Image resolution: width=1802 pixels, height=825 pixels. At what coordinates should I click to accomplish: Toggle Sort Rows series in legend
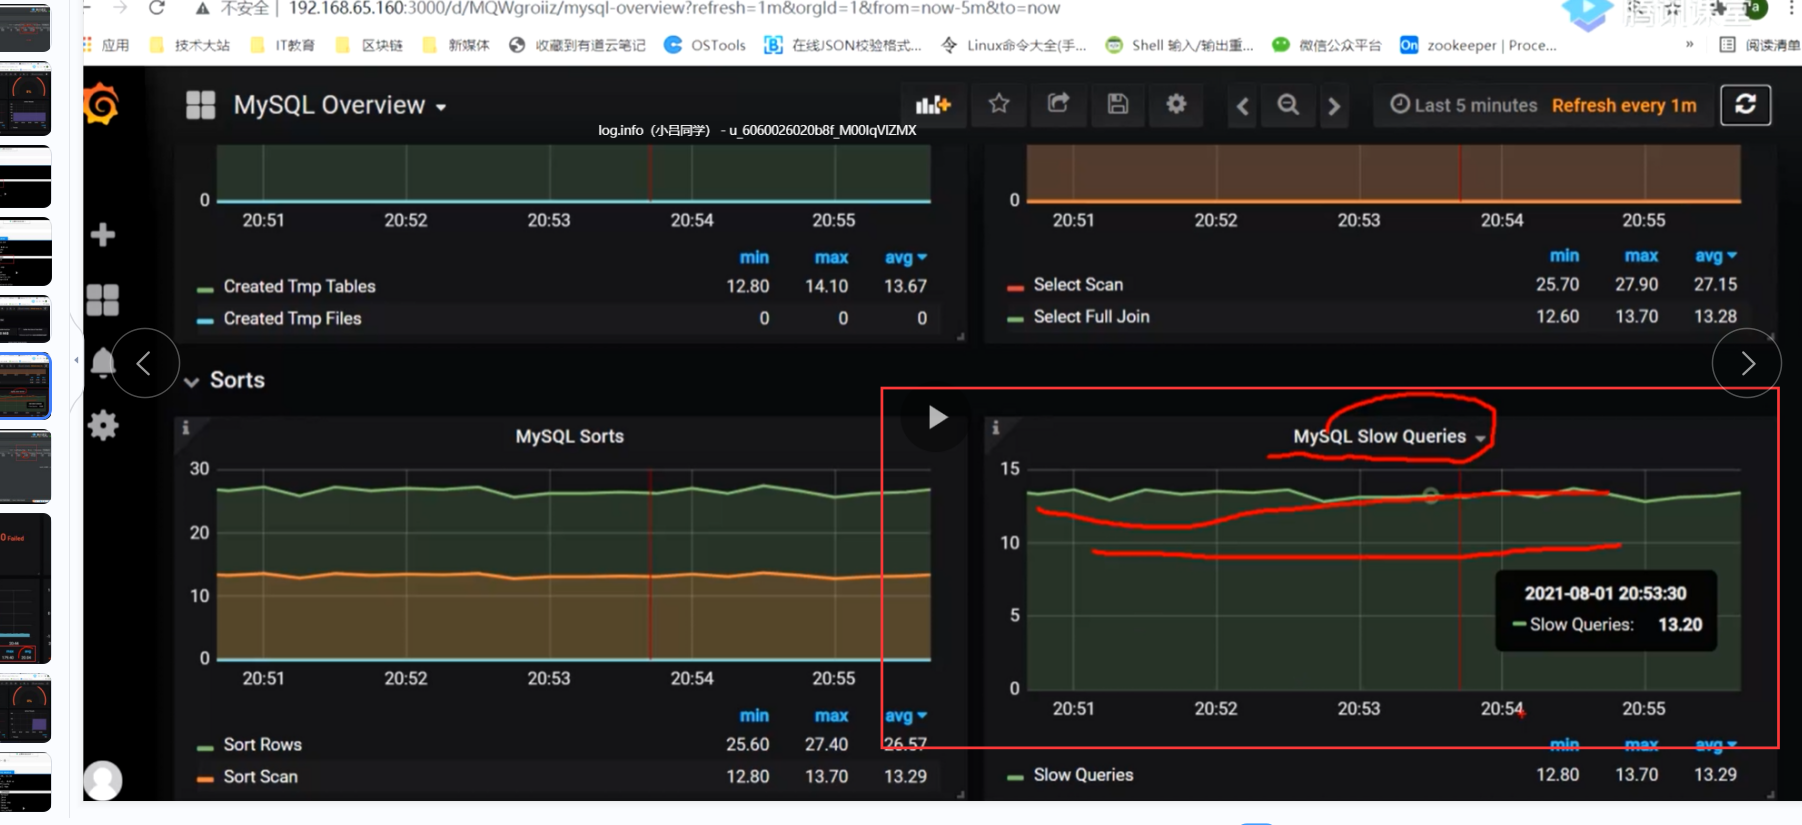tap(262, 744)
